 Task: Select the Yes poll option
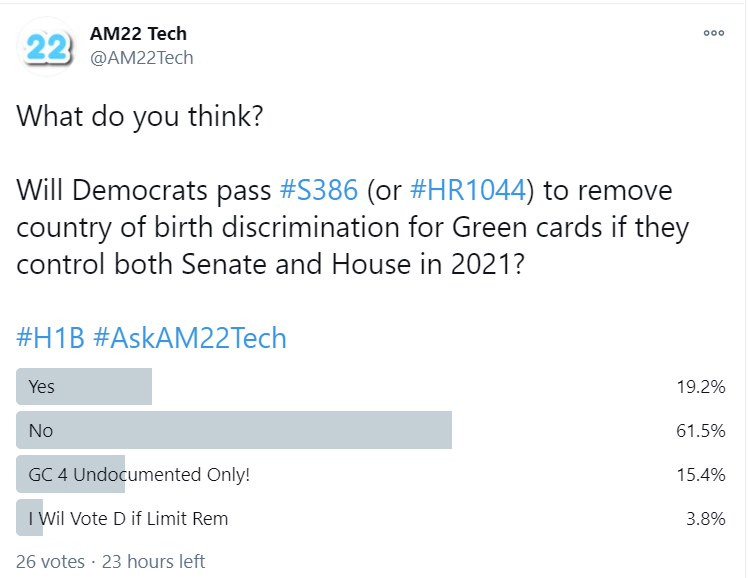click(371, 386)
